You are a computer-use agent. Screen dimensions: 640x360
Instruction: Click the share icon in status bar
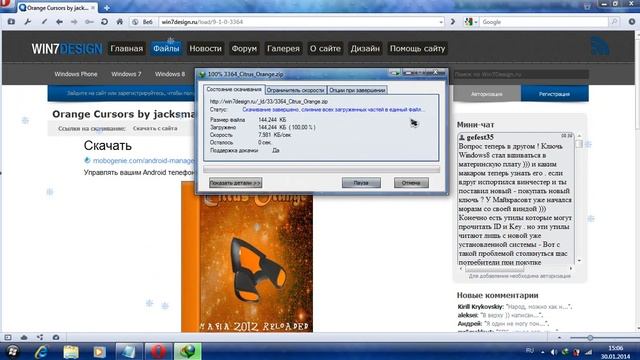40,337
